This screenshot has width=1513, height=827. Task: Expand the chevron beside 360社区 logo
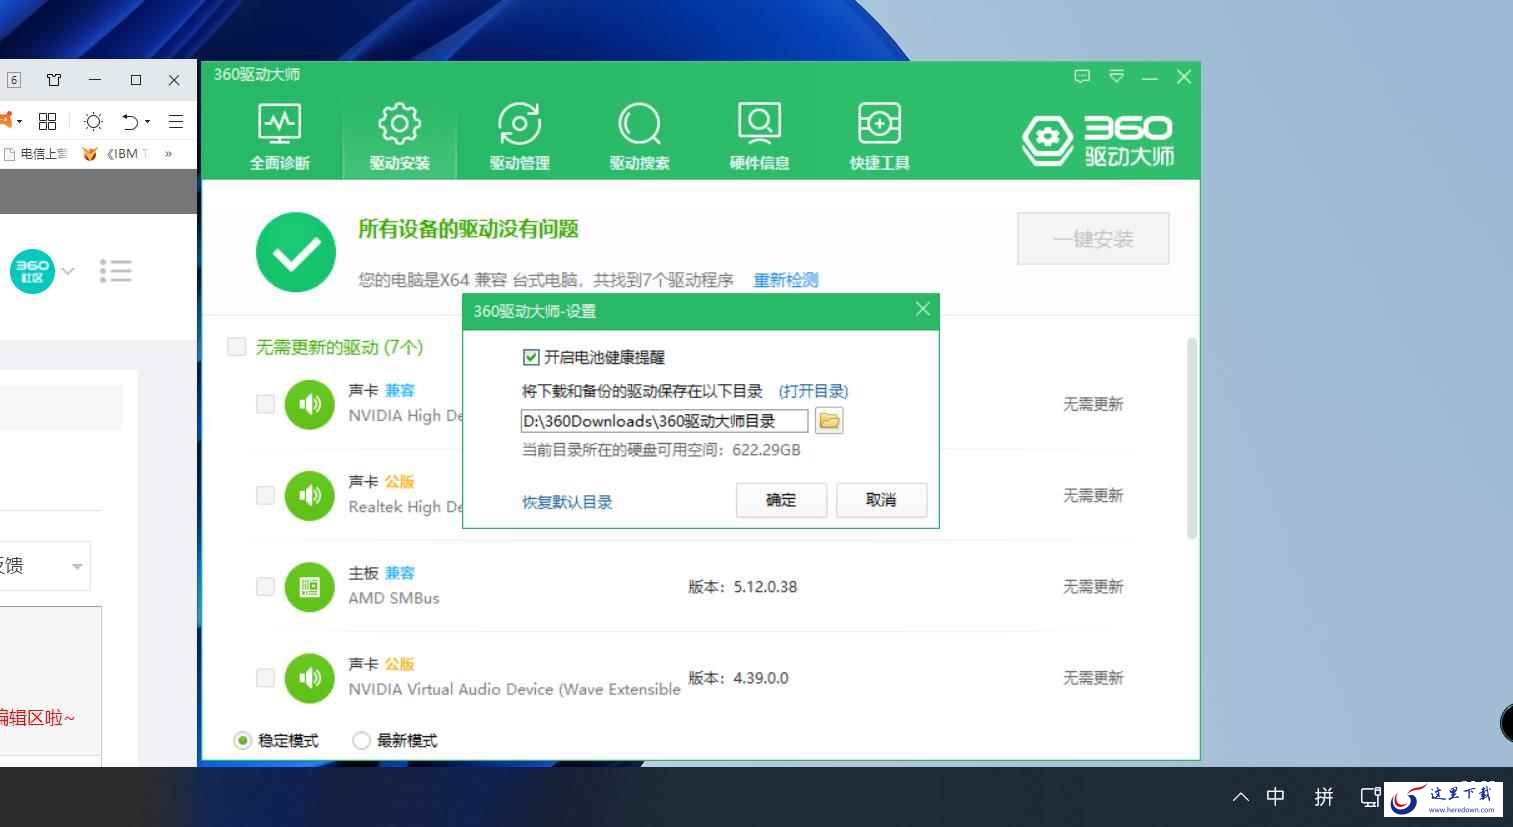(68, 271)
